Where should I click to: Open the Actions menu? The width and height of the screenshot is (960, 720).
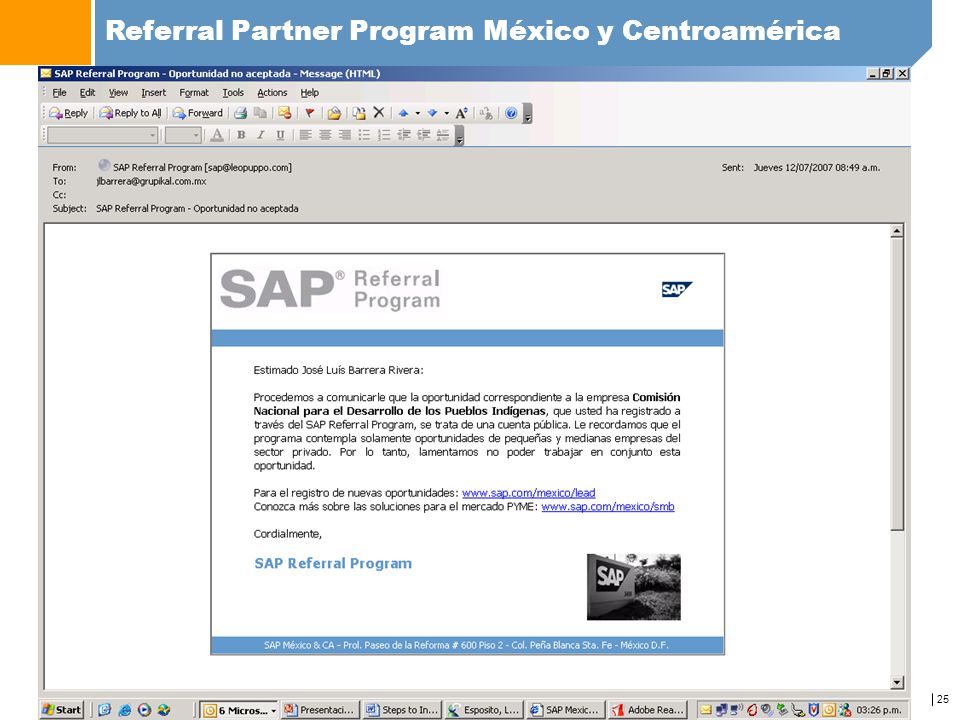pyautogui.click(x=272, y=92)
